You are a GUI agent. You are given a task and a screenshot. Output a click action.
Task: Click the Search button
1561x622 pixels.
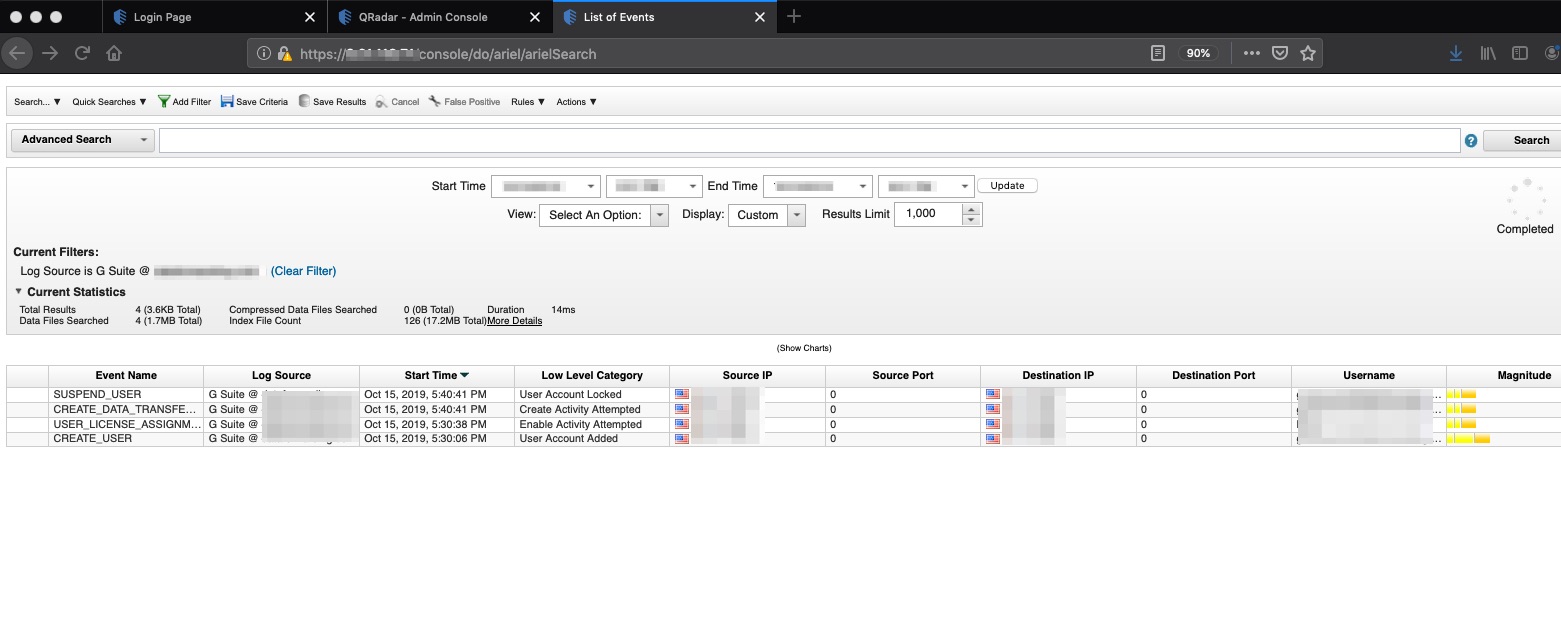coord(1524,140)
